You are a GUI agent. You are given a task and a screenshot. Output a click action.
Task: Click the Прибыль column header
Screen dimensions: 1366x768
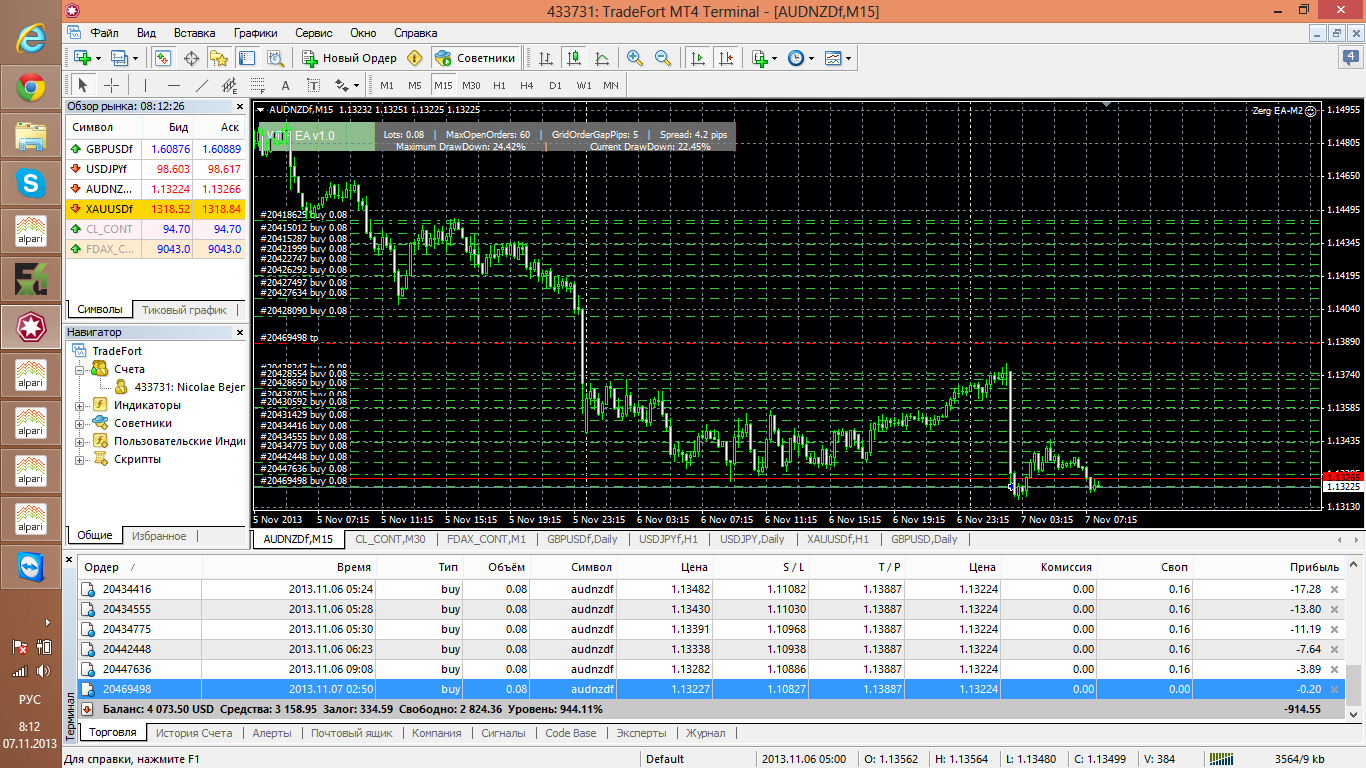pyautogui.click(x=1315, y=567)
